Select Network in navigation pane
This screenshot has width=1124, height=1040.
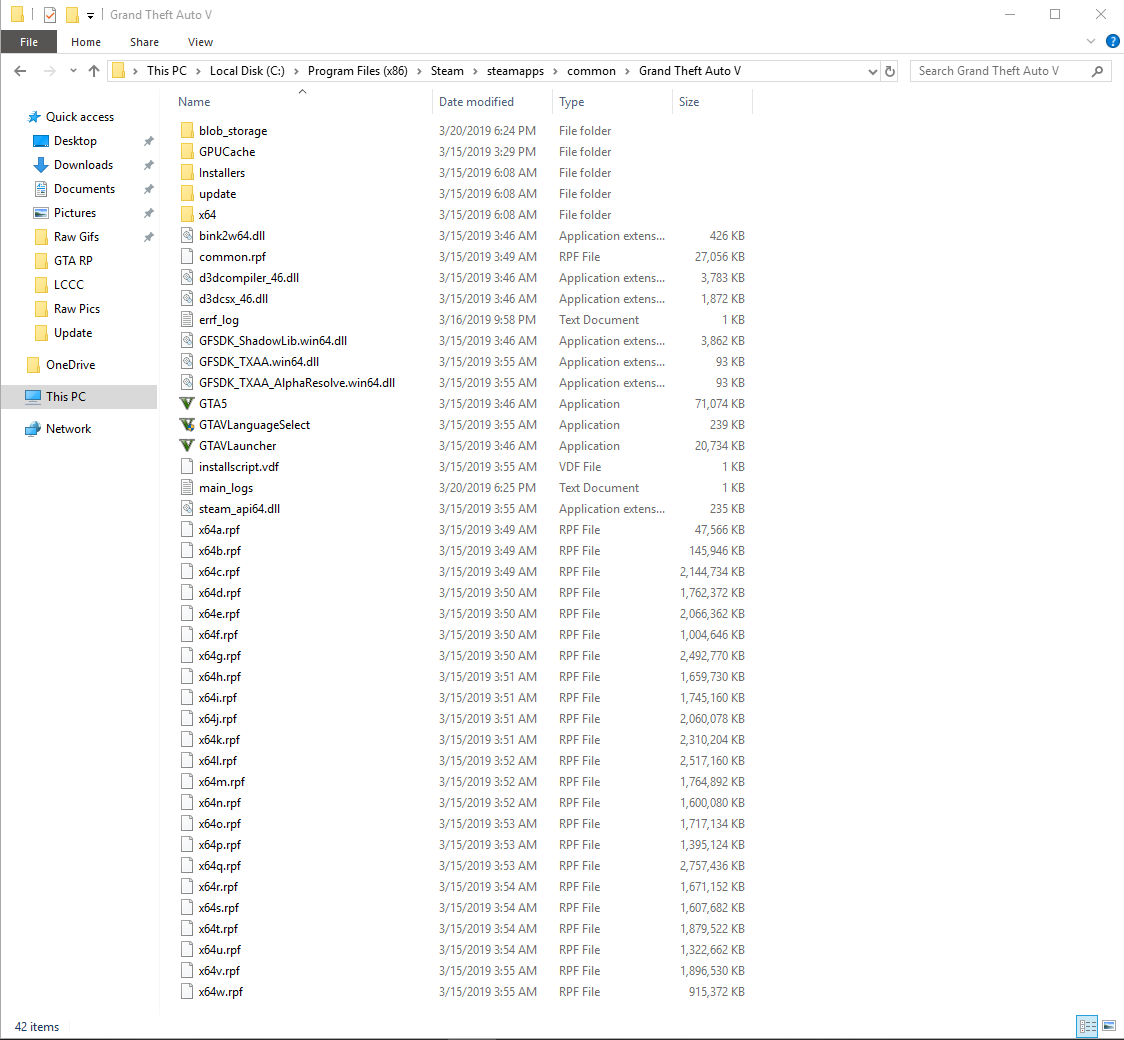pyautogui.click(x=68, y=429)
